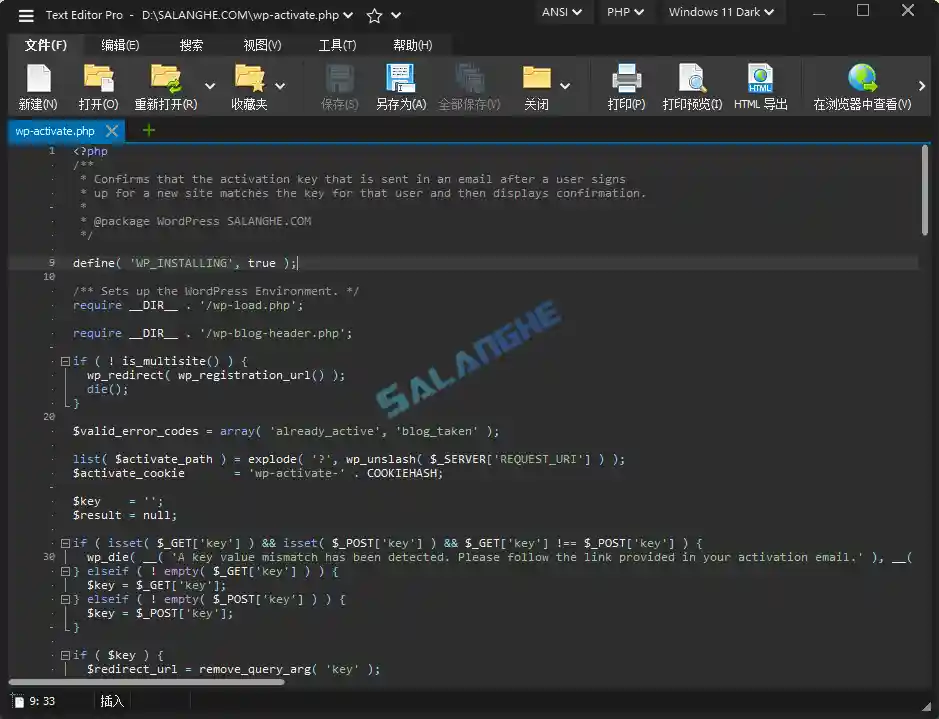Click the hamburger menu icon

click(x=26, y=13)
